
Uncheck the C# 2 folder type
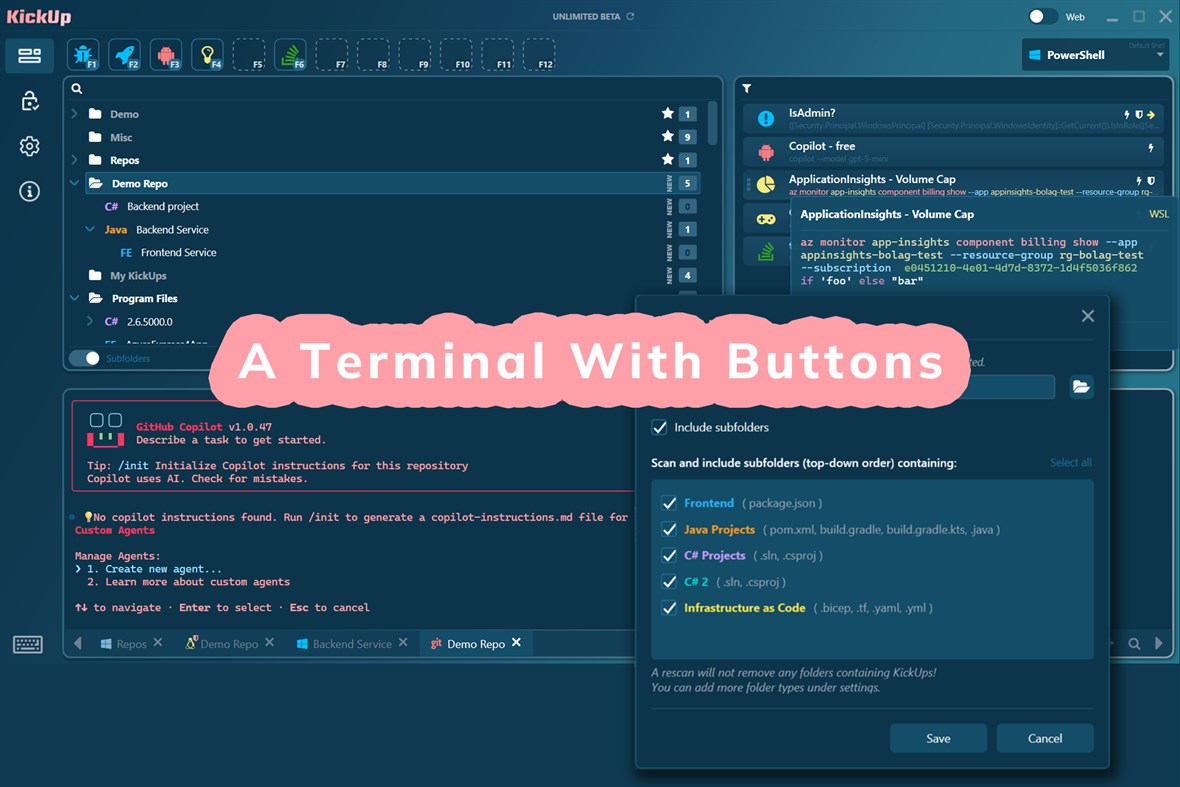[x=668, y=582]
